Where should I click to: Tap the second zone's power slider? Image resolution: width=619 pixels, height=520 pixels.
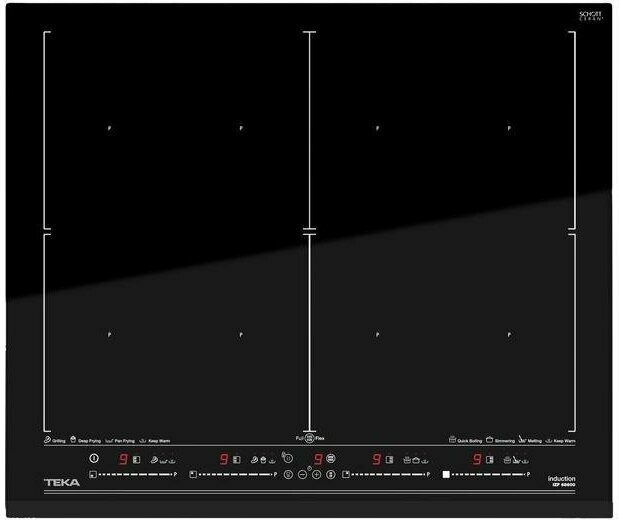click(233, 473)
